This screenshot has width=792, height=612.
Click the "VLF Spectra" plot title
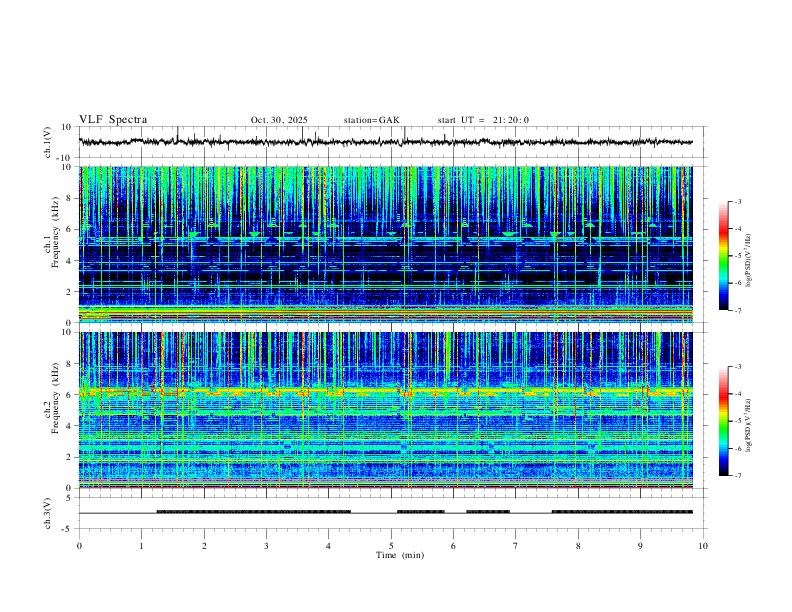pyautogui.click(x=113, y=120)
